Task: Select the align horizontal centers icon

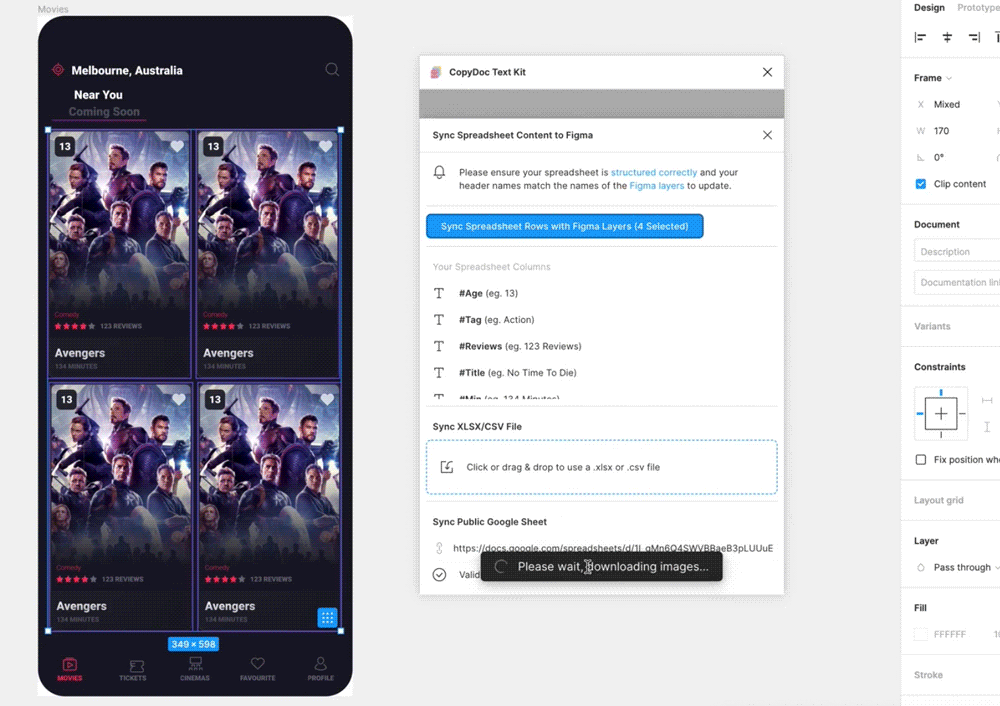Action: 947,38
